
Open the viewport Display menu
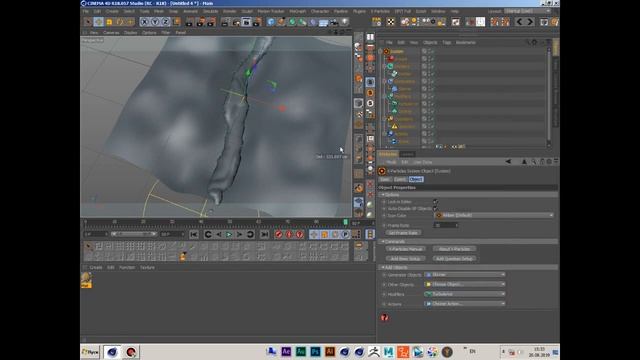[x=131, y=33]
